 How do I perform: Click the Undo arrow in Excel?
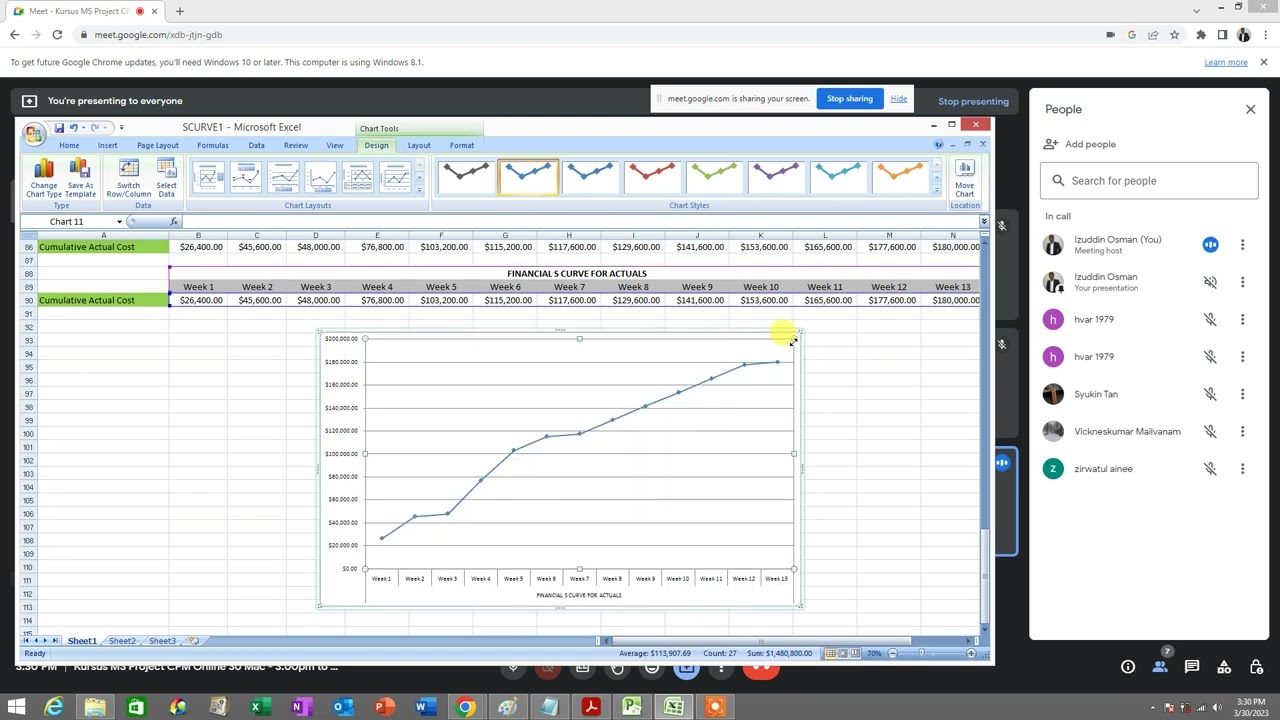(x=74, y=127)
